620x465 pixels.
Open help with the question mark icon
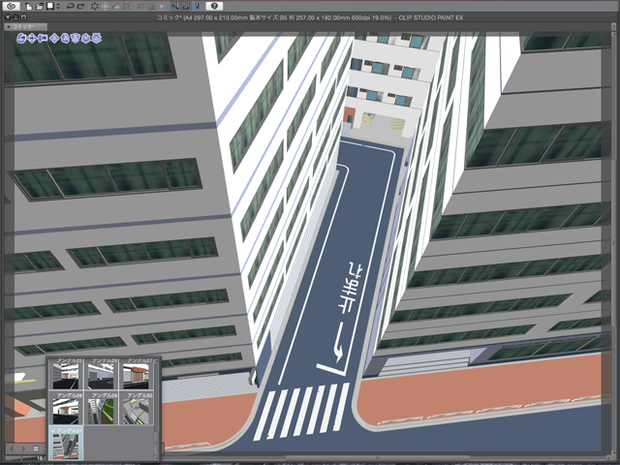point(214,6)
